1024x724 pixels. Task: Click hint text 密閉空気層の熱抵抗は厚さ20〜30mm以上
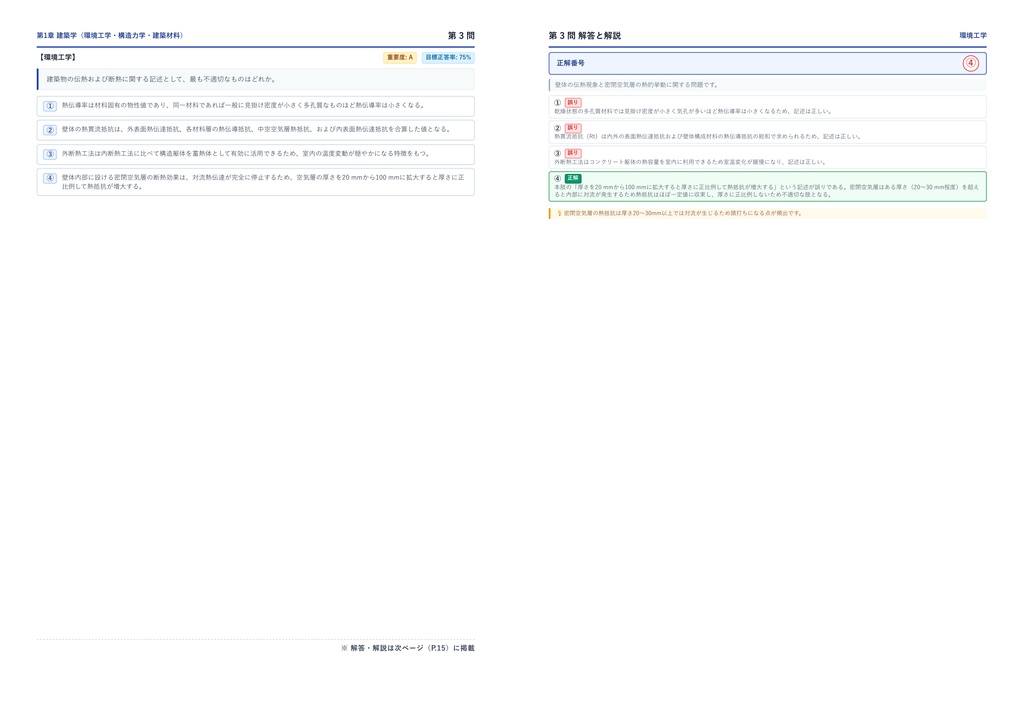683,213
